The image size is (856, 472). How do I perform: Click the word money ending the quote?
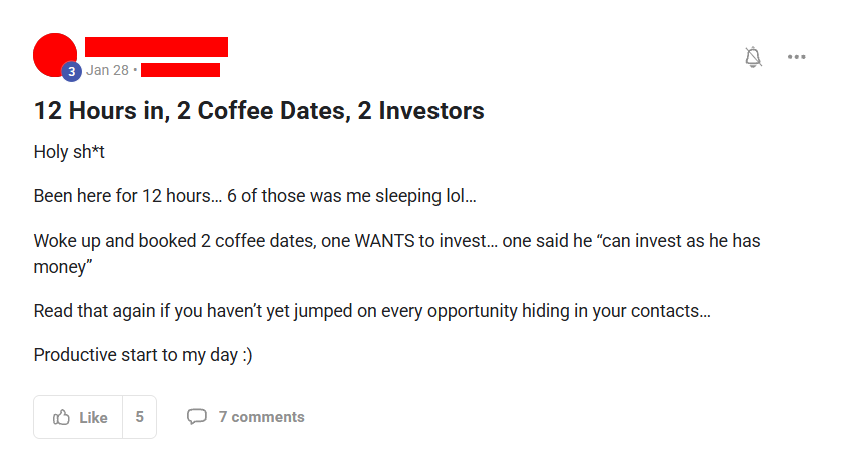tap(60, 267)
